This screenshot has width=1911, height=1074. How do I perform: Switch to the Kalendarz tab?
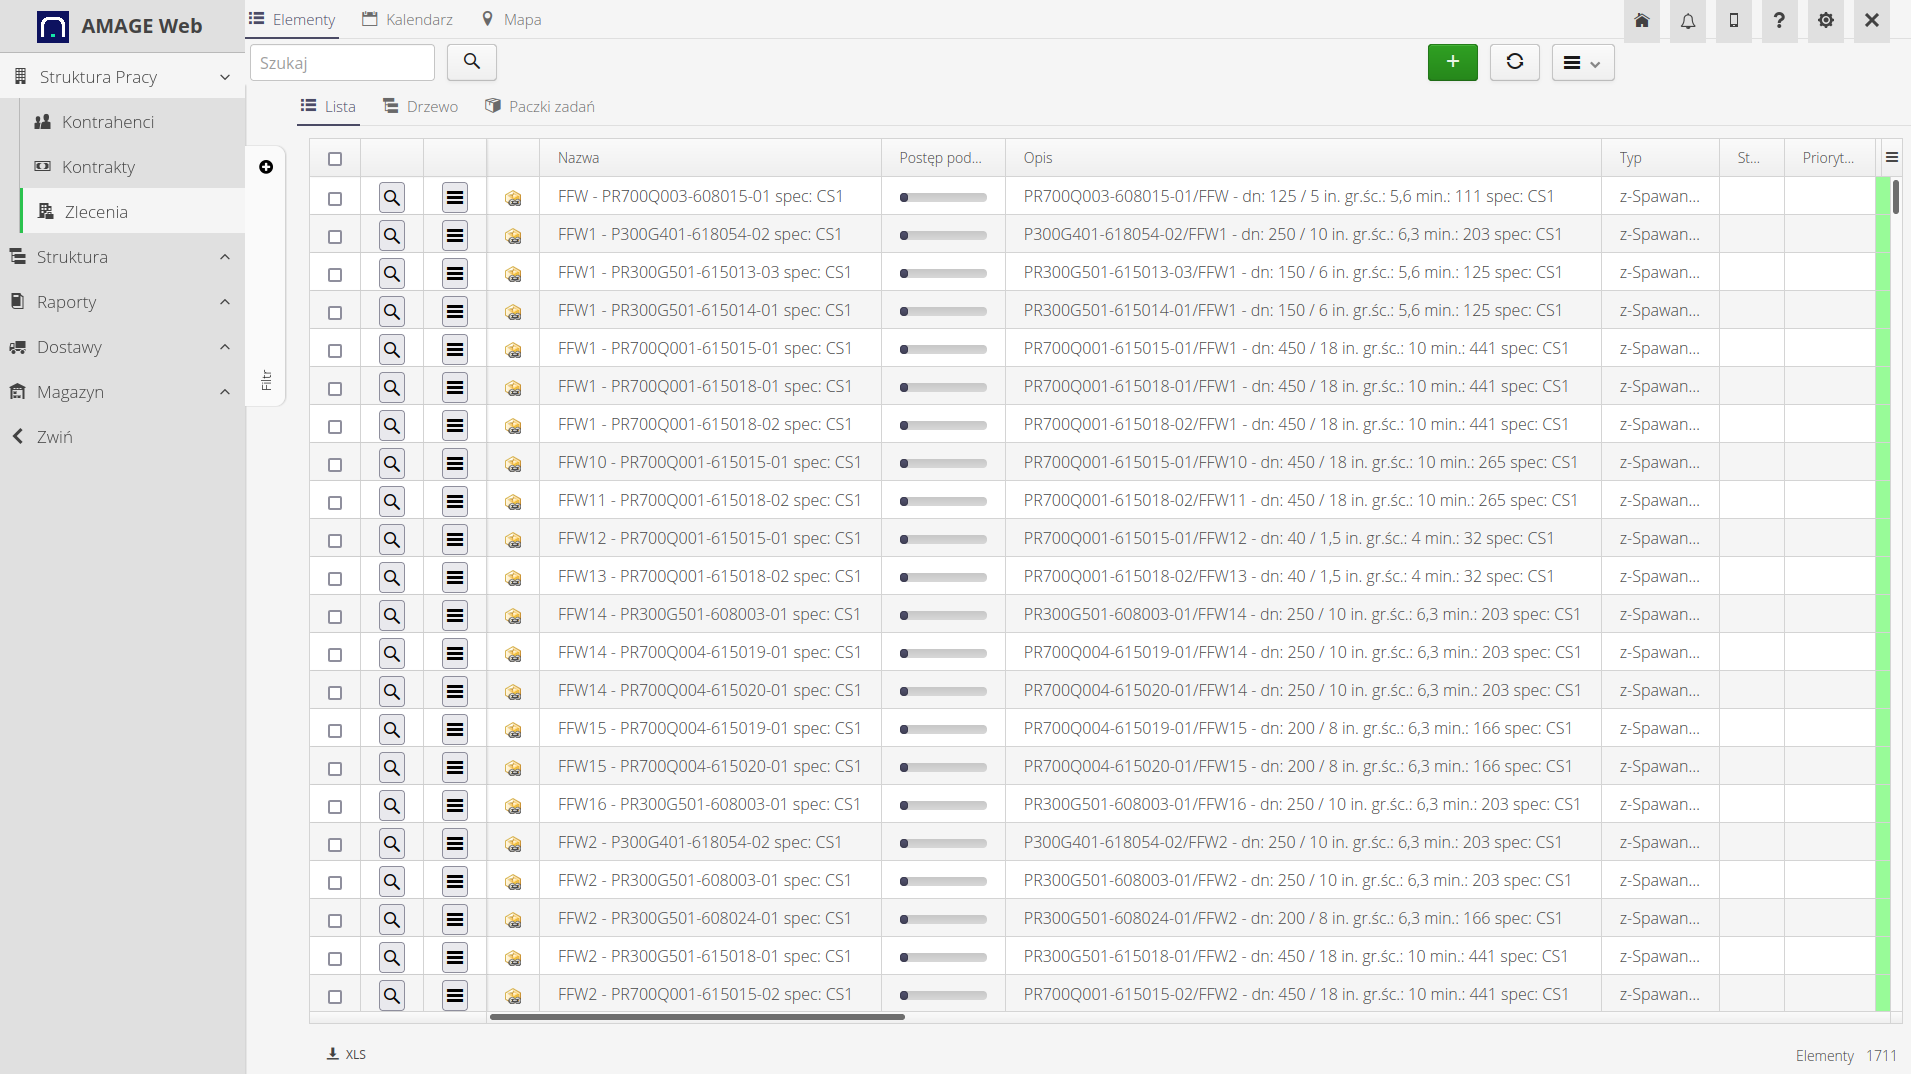click(x=408, y=20)
